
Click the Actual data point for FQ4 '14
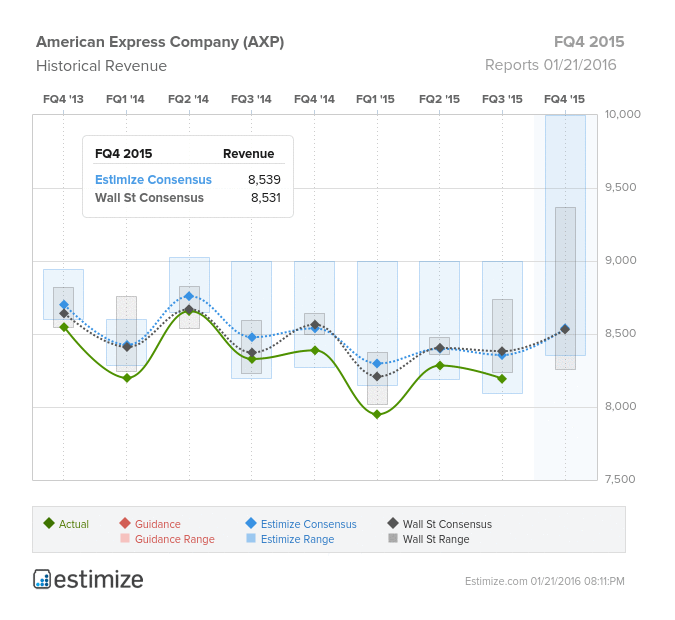point(315,350)
